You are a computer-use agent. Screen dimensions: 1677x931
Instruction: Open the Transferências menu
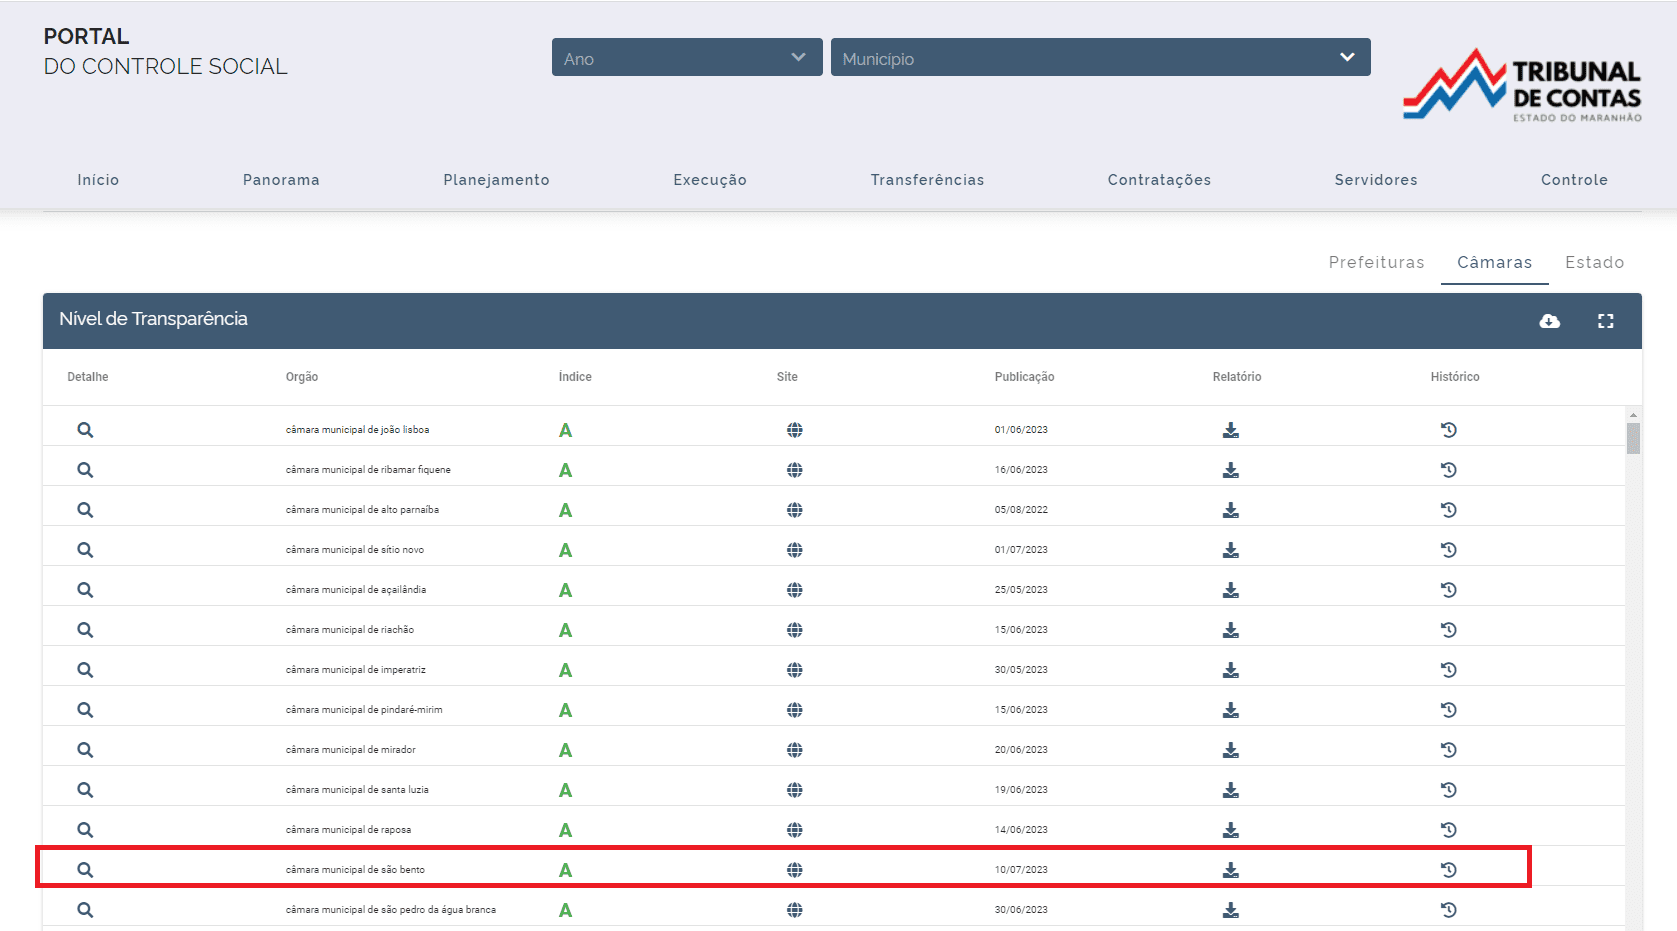[927, 180]
